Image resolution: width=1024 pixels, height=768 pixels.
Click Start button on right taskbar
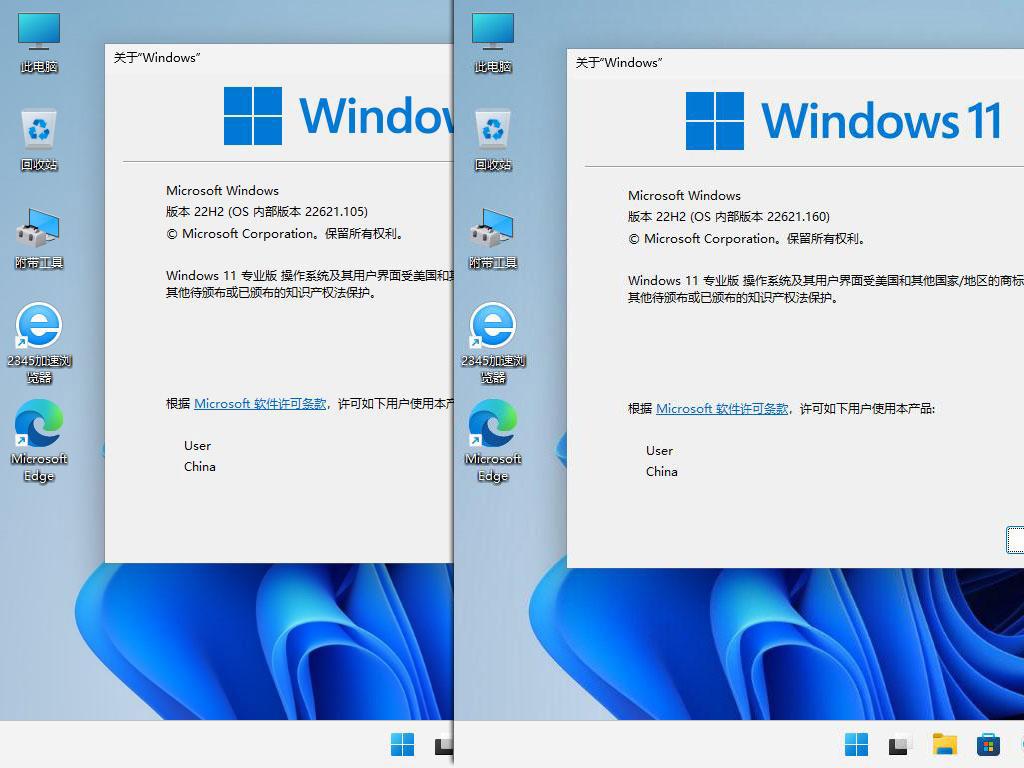tap(856, 744)
